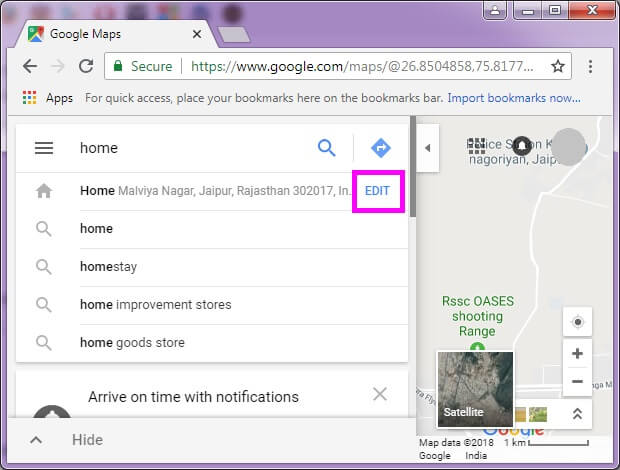Show your location with the target icon
The height and width of the screenshot is (470, 620).
click(577, 322)
